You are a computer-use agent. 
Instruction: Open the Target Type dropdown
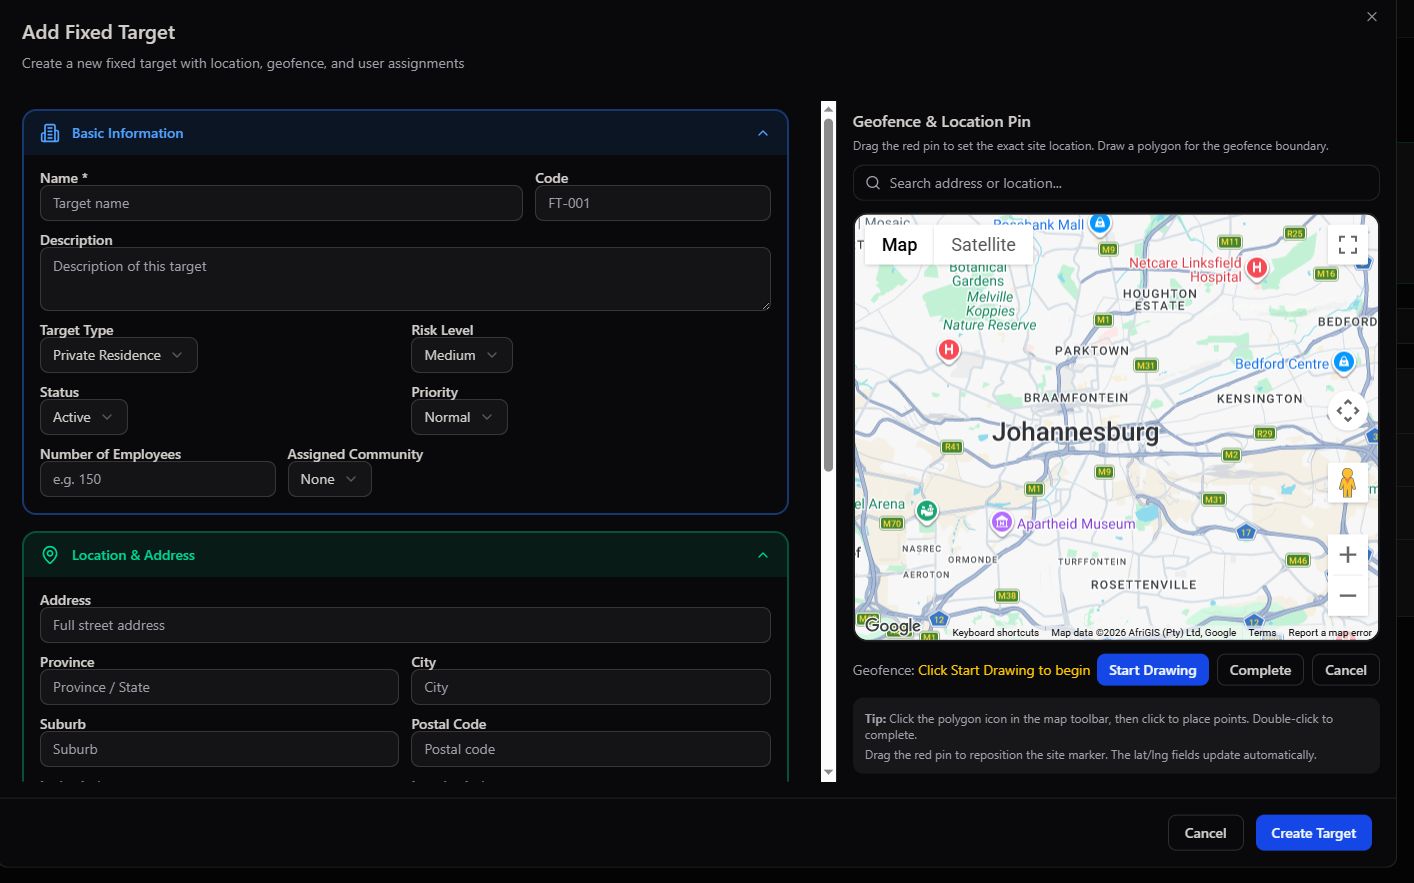[118, 355]
